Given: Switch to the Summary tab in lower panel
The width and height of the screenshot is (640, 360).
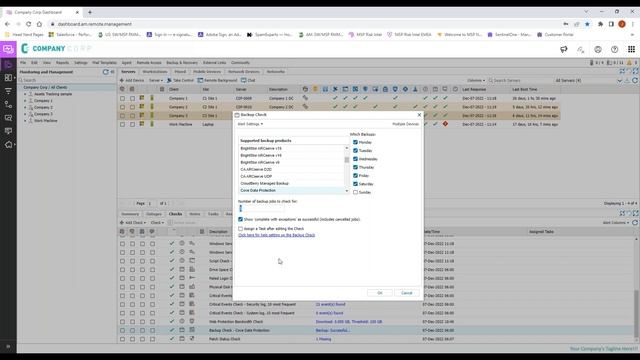Looking at the screenshot, I should pyautogui.click(x=130, y=214).
